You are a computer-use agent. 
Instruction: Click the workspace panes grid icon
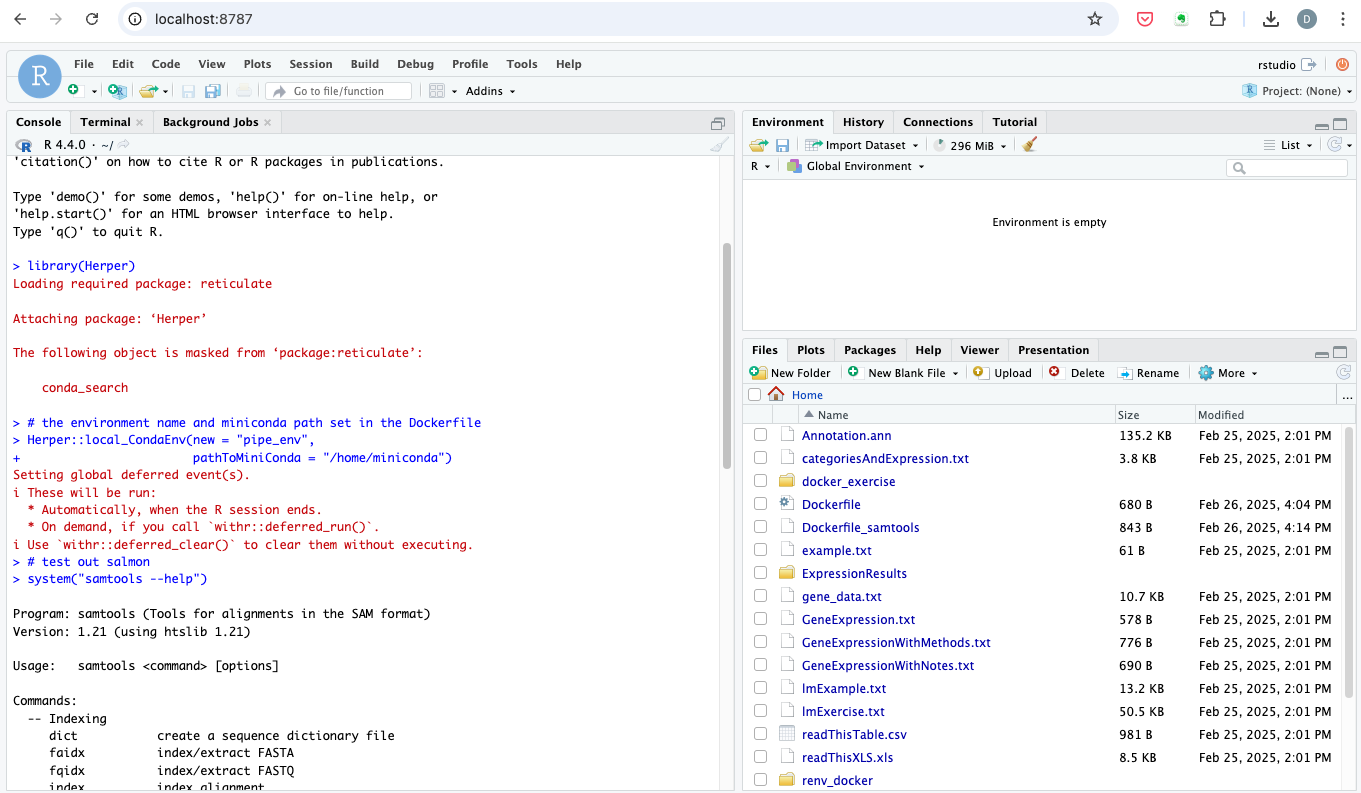[x=436, y=91]
